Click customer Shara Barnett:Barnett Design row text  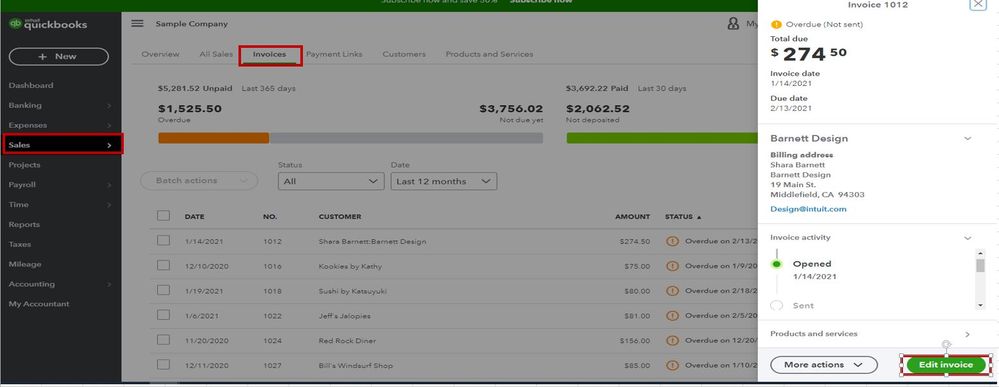coord(372,242)
